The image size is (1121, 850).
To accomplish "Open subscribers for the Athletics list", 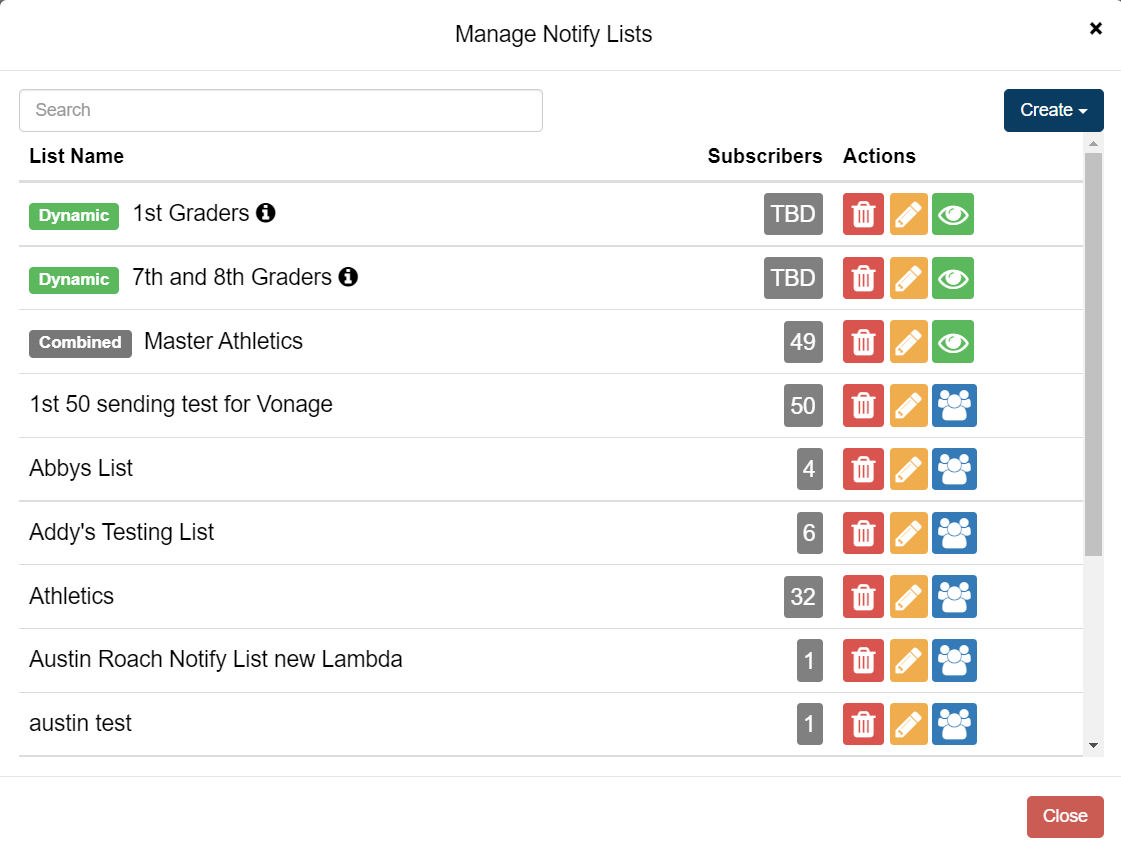I will [x=954, y=596].
